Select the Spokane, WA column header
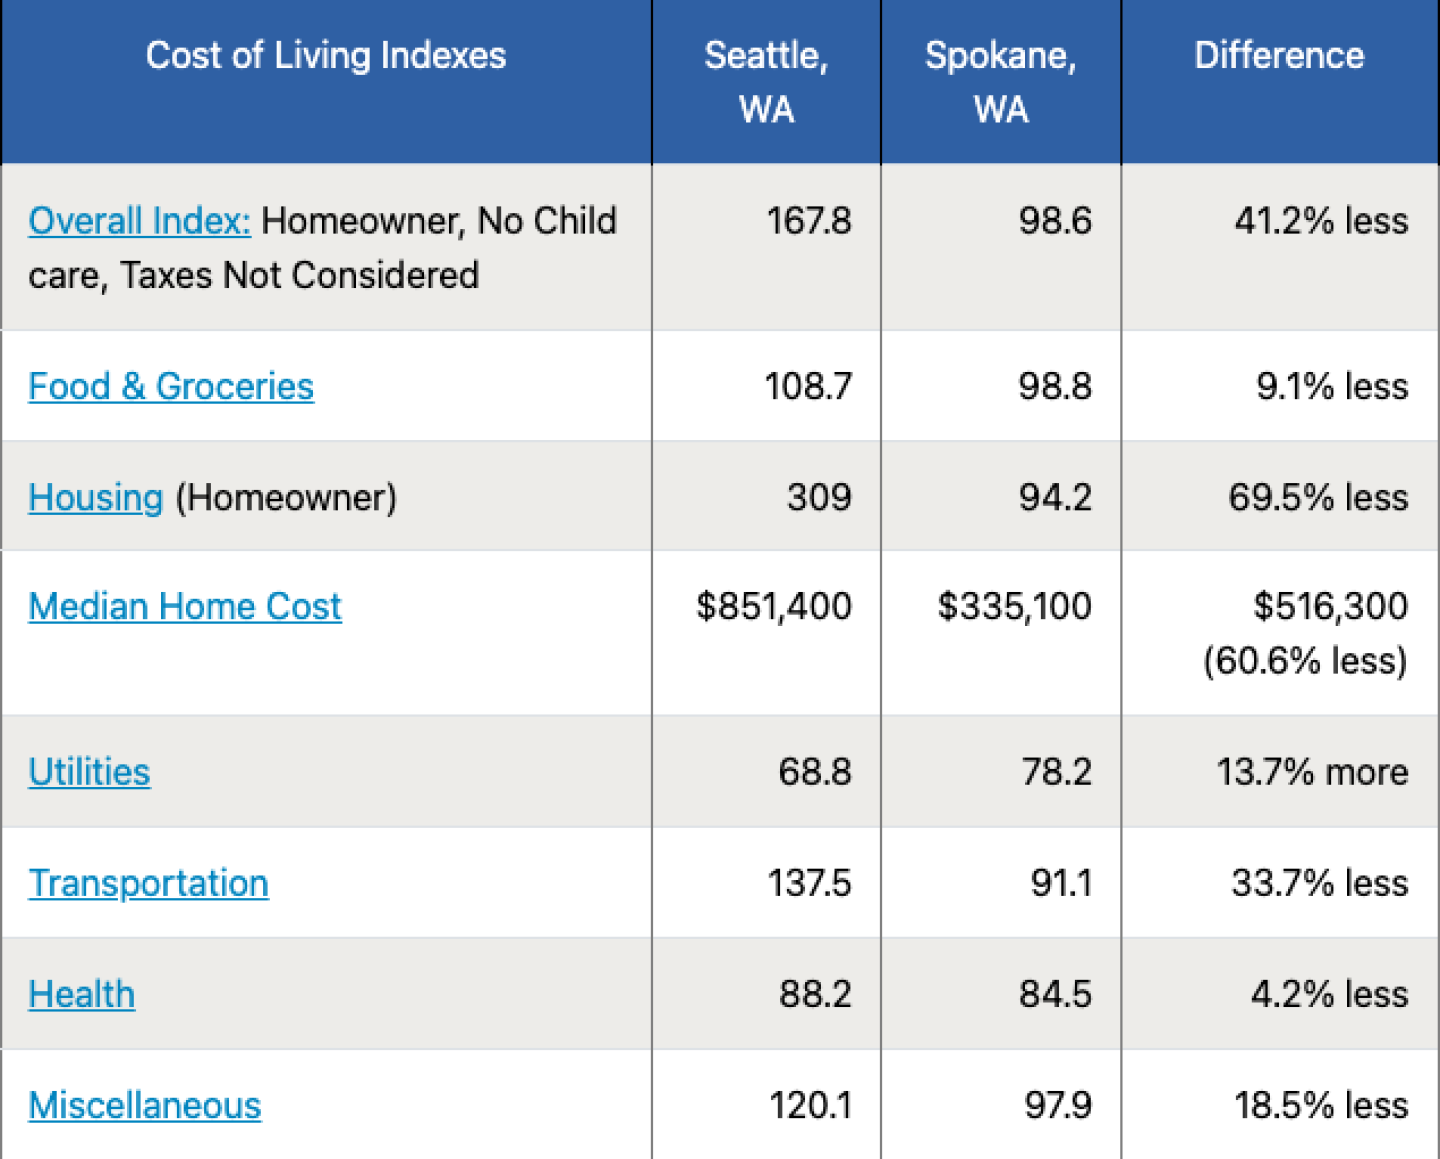Image resolution: width=1440 pixels, height=1159 pixels. (1000, 82)
